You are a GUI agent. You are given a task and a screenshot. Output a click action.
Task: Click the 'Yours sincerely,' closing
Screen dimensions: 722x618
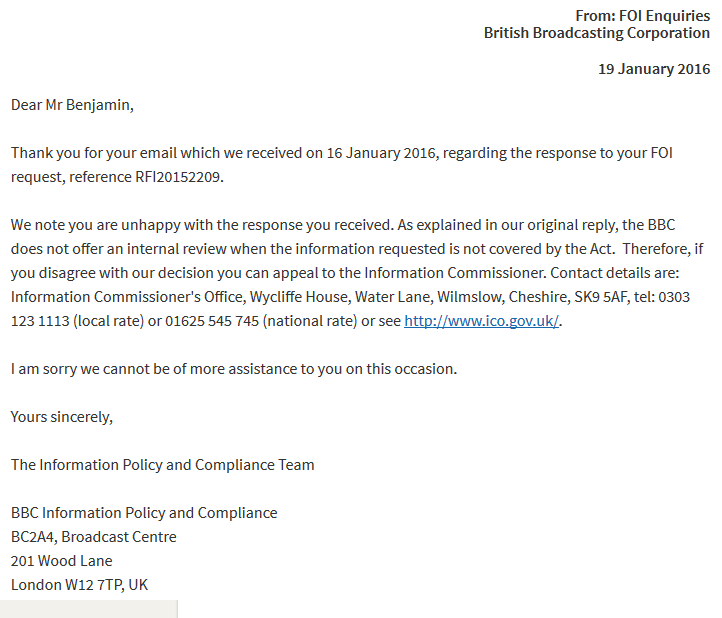62,417
